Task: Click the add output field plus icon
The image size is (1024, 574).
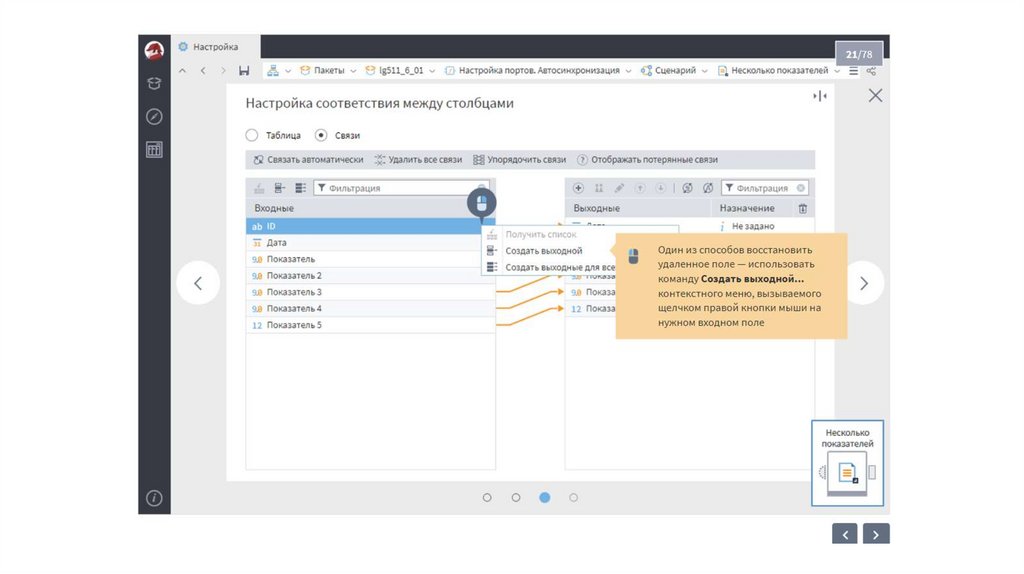Action: tap(578, 188)
